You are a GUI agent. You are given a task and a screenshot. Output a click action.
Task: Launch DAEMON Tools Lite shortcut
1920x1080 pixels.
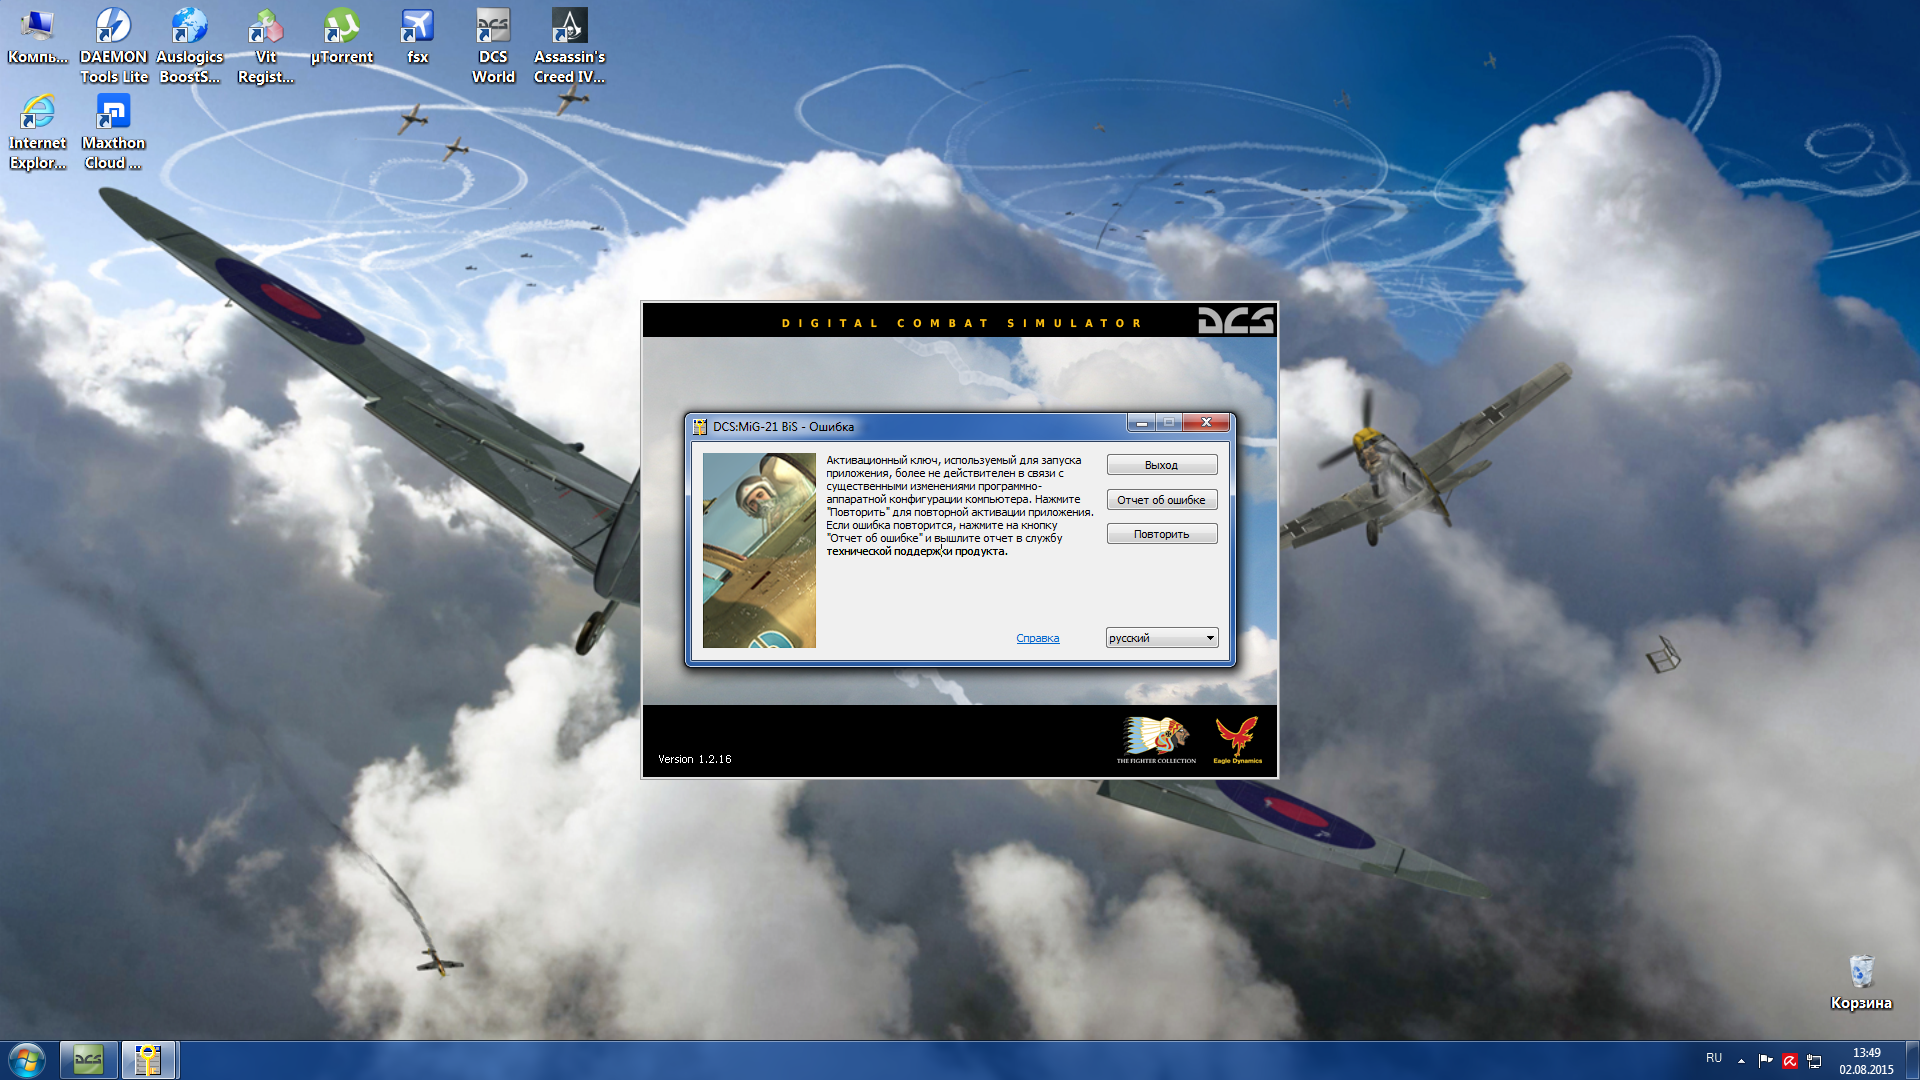click(x=114, y=46)
